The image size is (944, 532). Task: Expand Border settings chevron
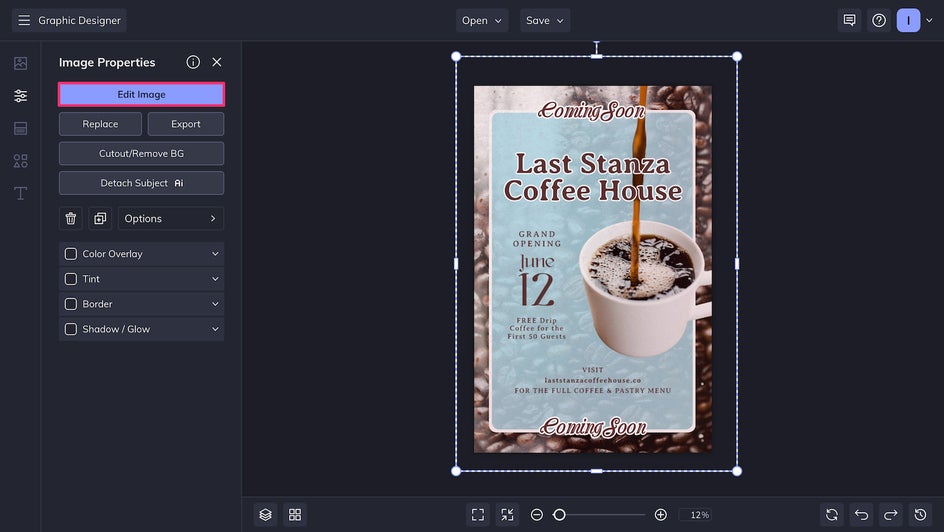(x=215, y=304)
